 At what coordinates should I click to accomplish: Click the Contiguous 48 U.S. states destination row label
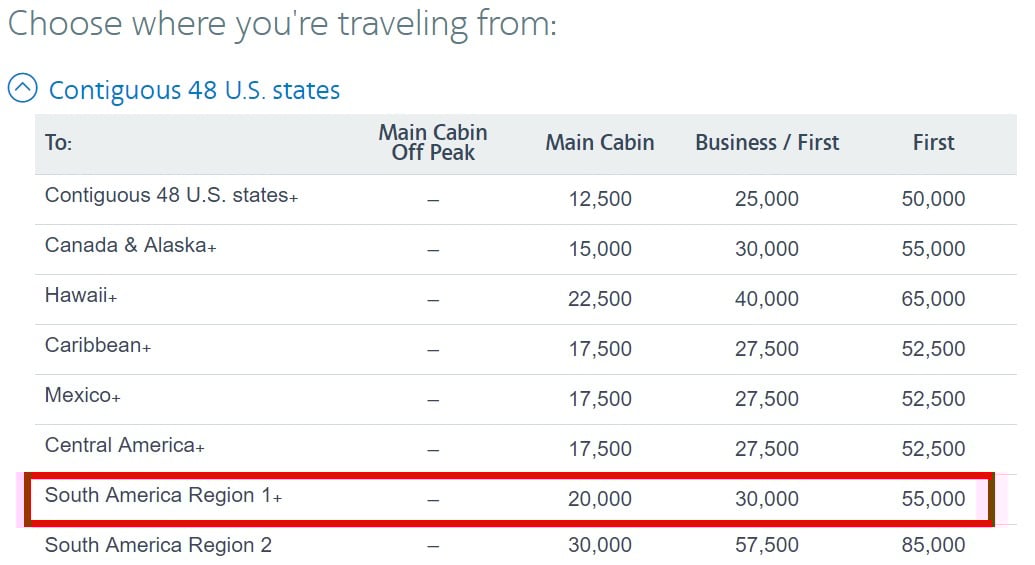pos(172,195)
